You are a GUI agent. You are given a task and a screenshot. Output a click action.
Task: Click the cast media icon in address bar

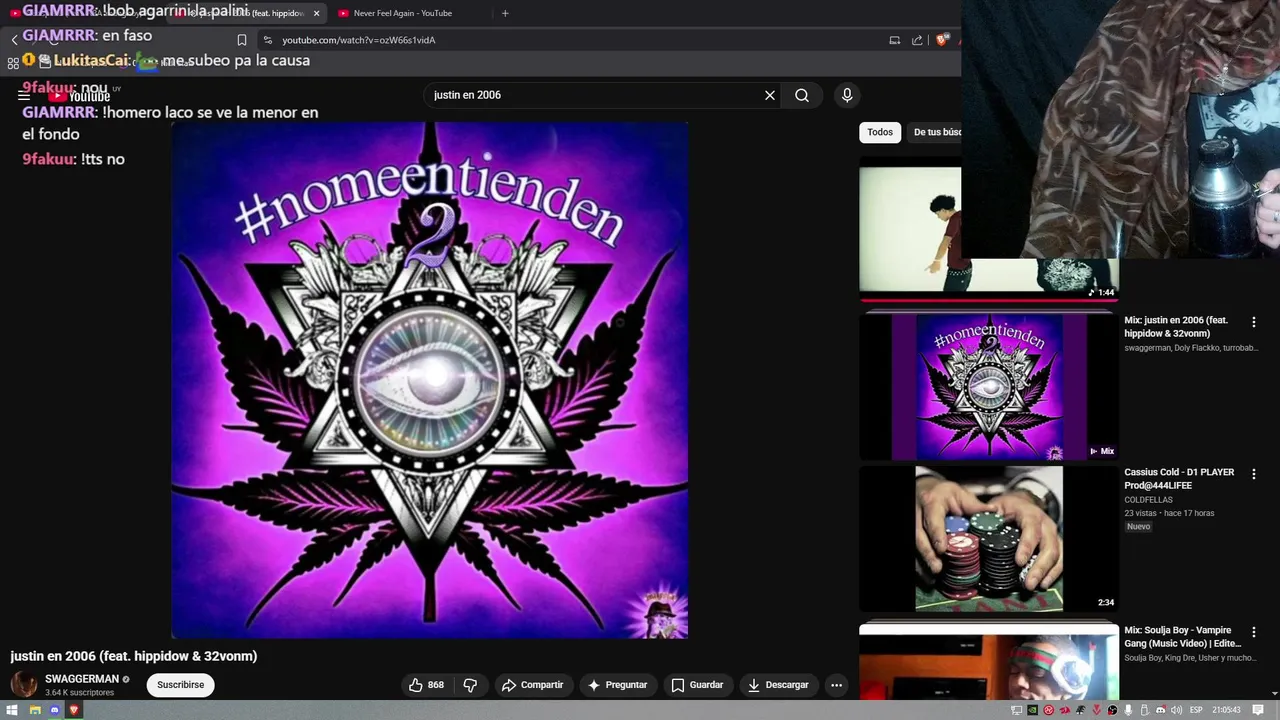tap(894, 40)
